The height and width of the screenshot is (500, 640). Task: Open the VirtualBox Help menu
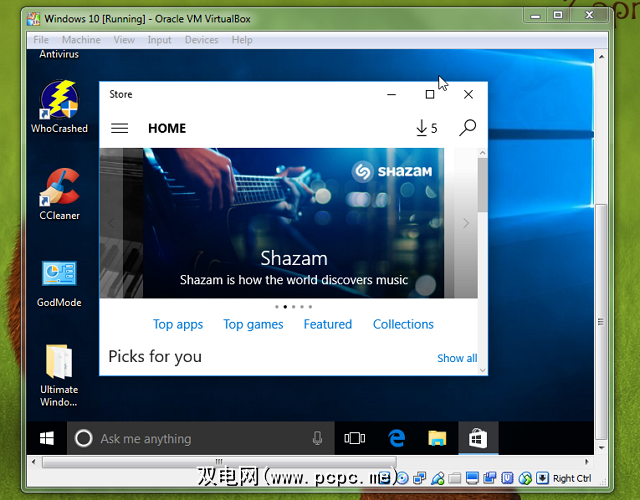242,40
